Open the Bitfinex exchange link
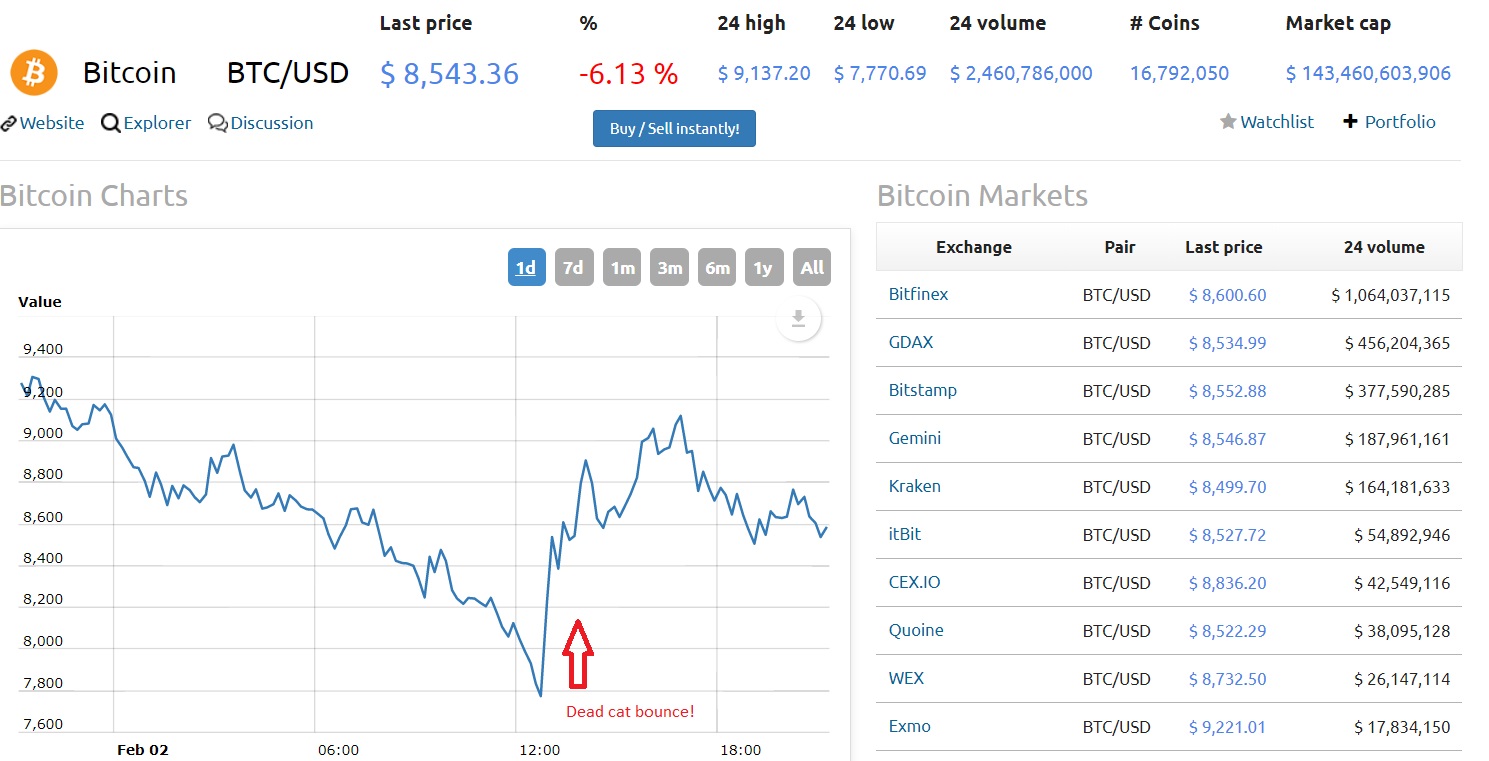The height and width of the screenshot is (761, 1489). [x=918, y=294]
